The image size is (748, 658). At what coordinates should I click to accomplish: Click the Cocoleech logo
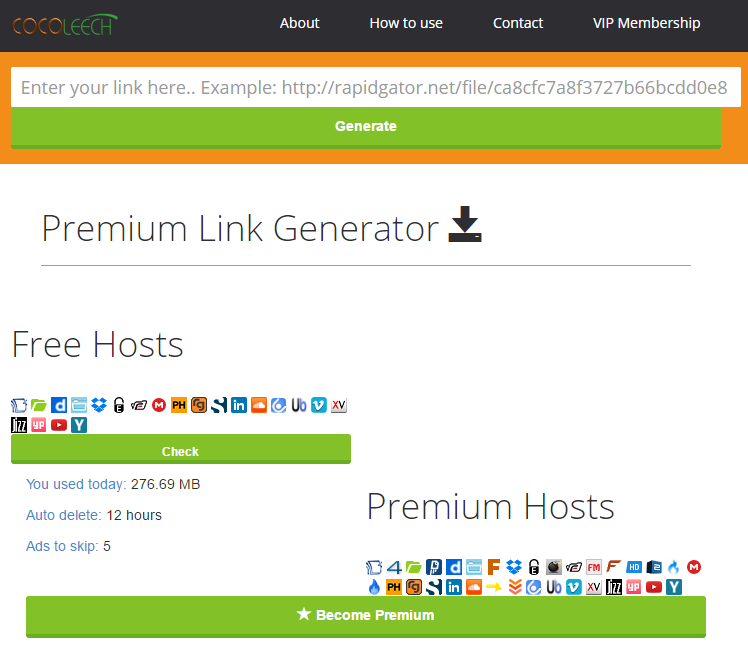[65, 25]
